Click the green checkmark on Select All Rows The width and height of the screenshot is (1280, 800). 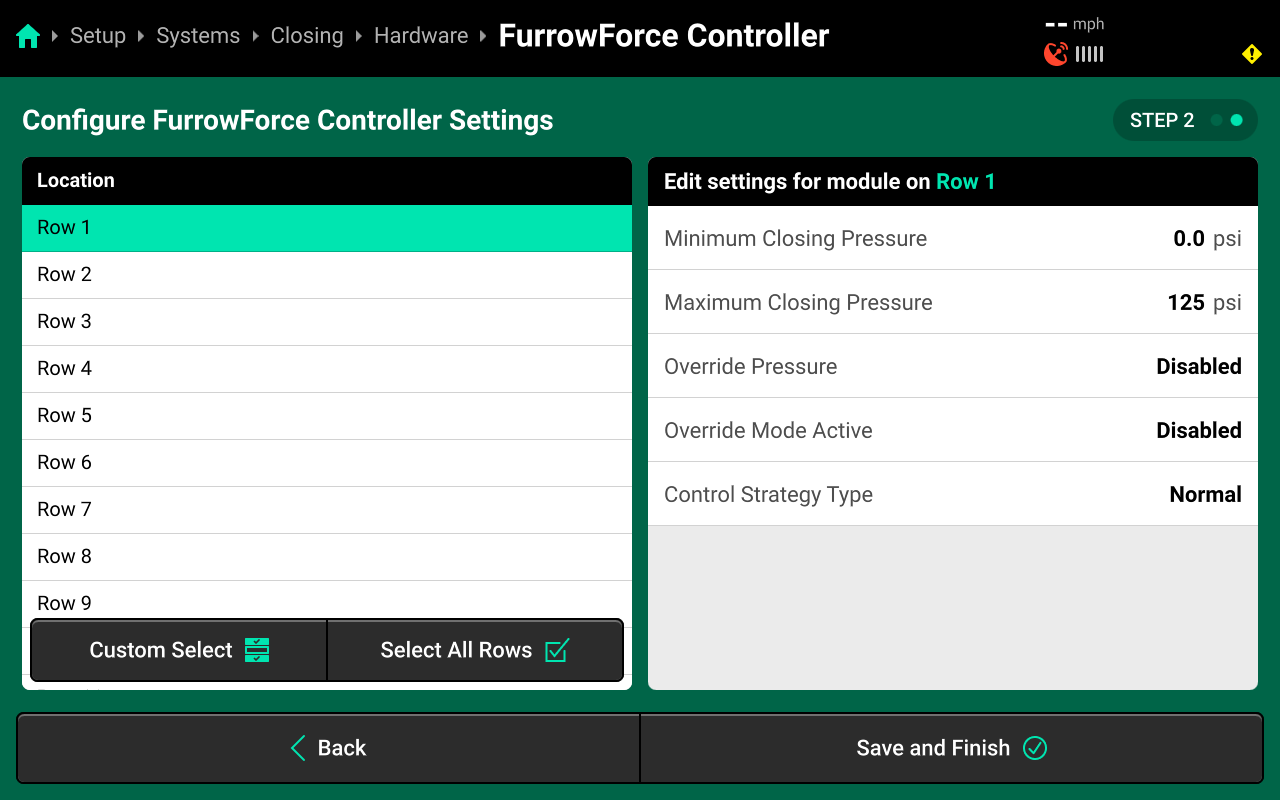[558, 650]
